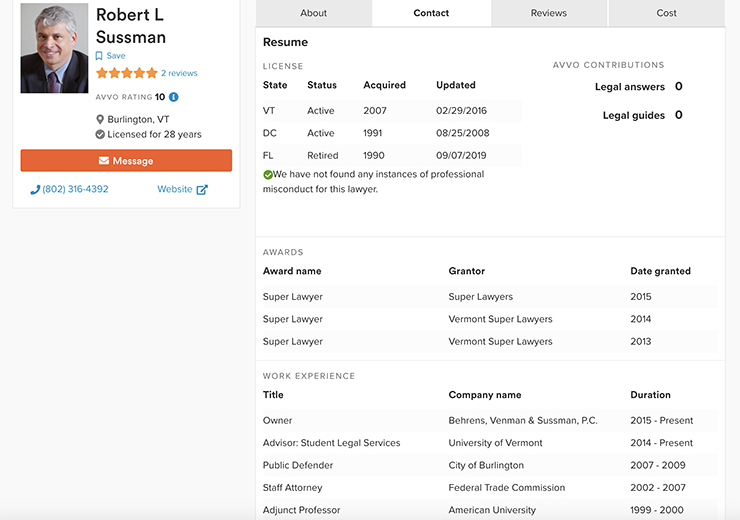
Task: Click the 2002 - 2007 duration
Action: pos(658,488)
